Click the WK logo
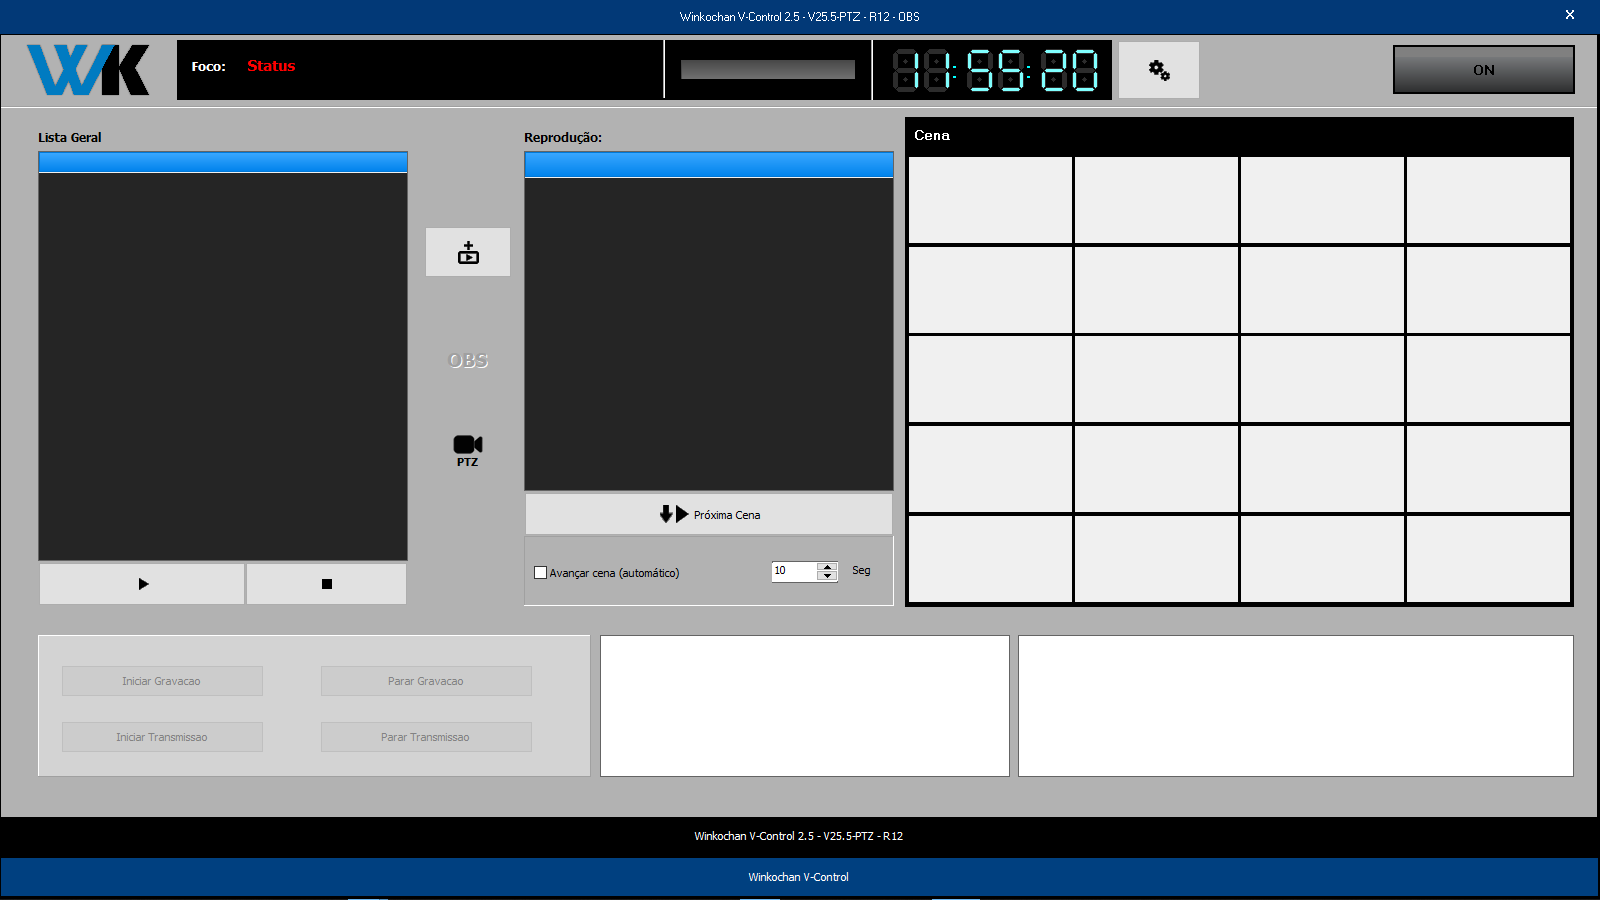 tap(88, 69)
